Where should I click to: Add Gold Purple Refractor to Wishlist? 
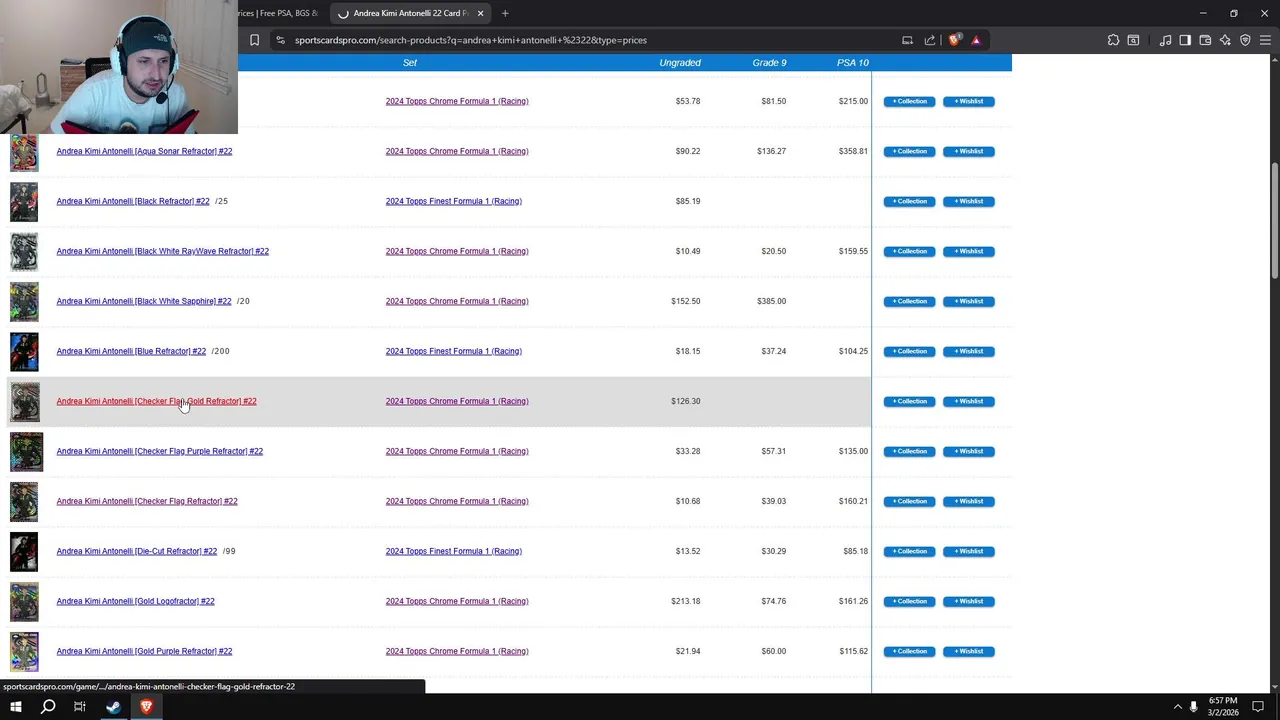point(968,651)
